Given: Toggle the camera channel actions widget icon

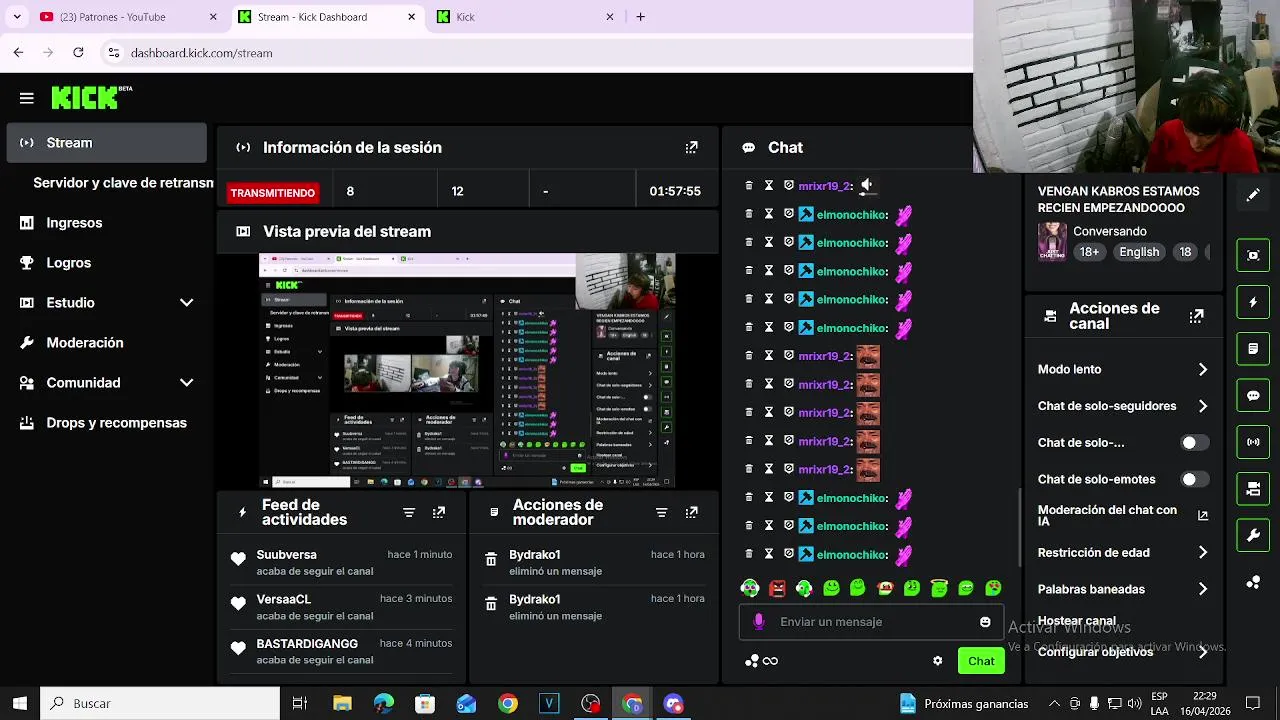Looking at the screenshot, I should click(1253, 489).
